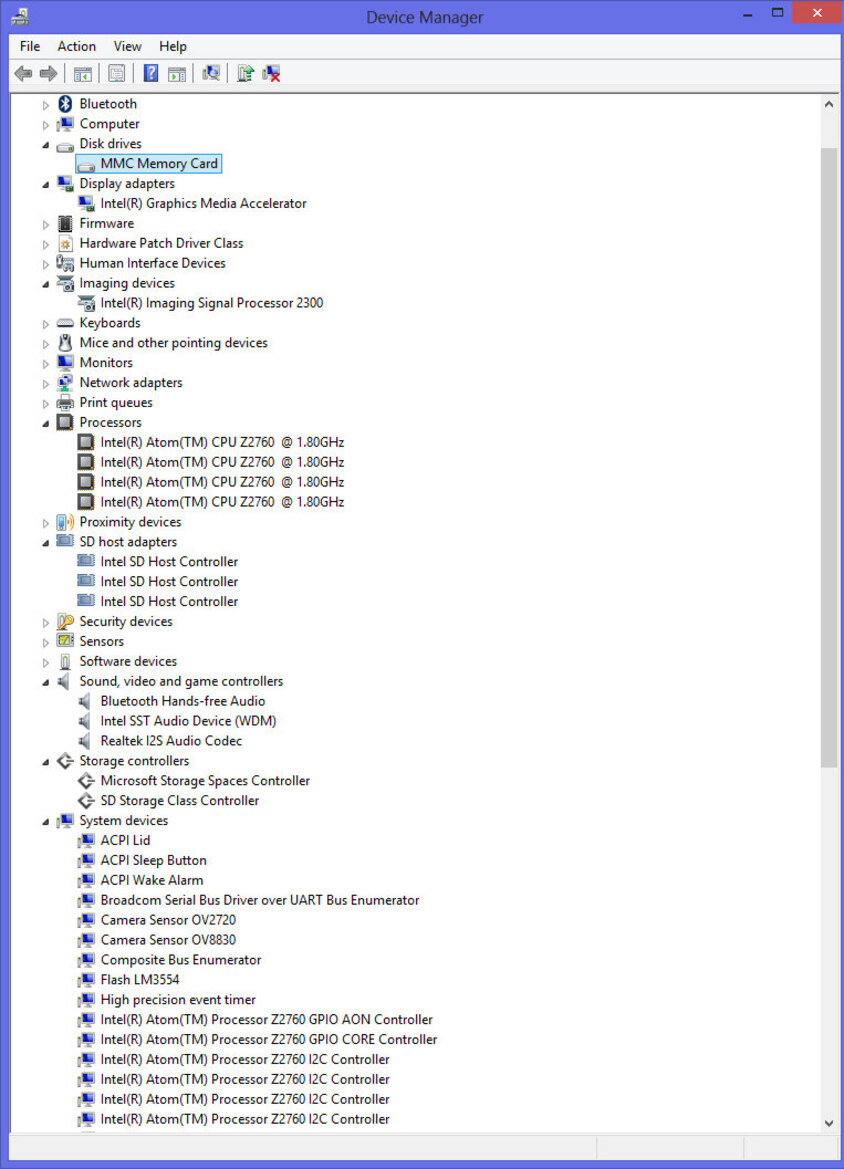This screenshot has height=1169, width=844.
Task: Click the Monitors category icon
Action: pos(66,362)
